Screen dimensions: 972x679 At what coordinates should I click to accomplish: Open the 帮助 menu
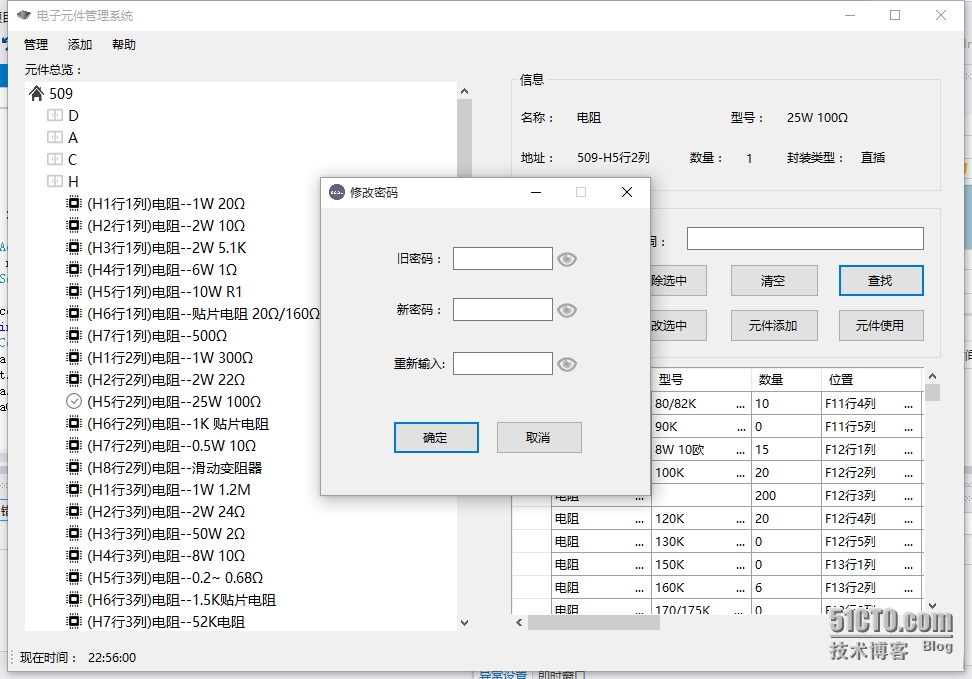pyautogui.click(x=124, y=45)
